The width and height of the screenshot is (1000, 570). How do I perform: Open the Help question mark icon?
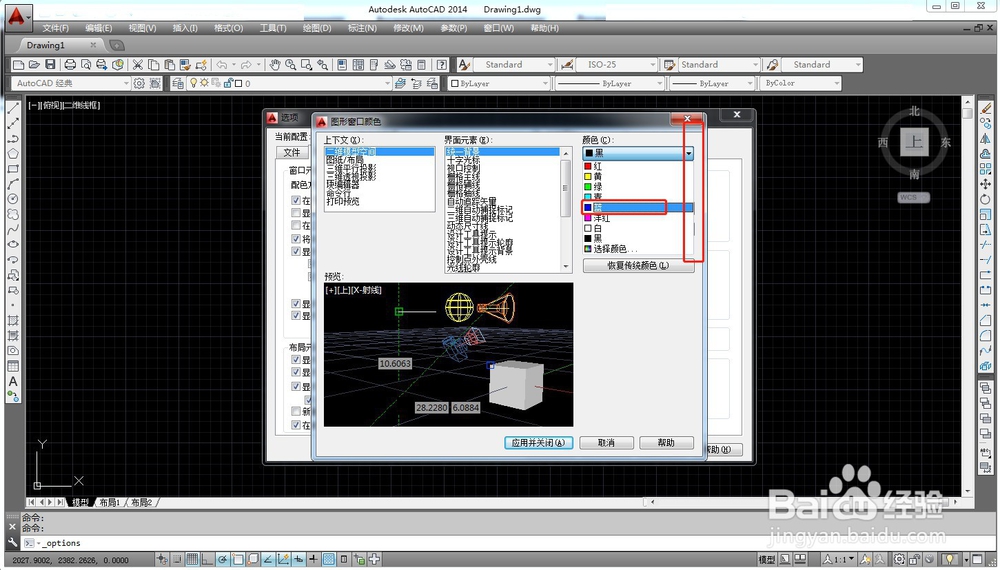(442, 64)
